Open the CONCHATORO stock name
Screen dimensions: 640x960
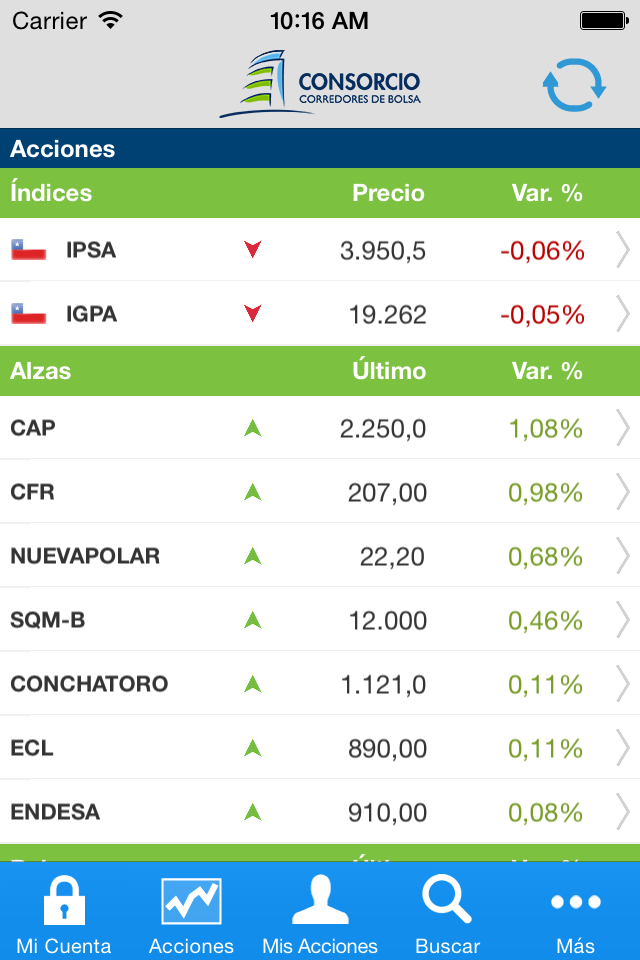click(89, 684)
